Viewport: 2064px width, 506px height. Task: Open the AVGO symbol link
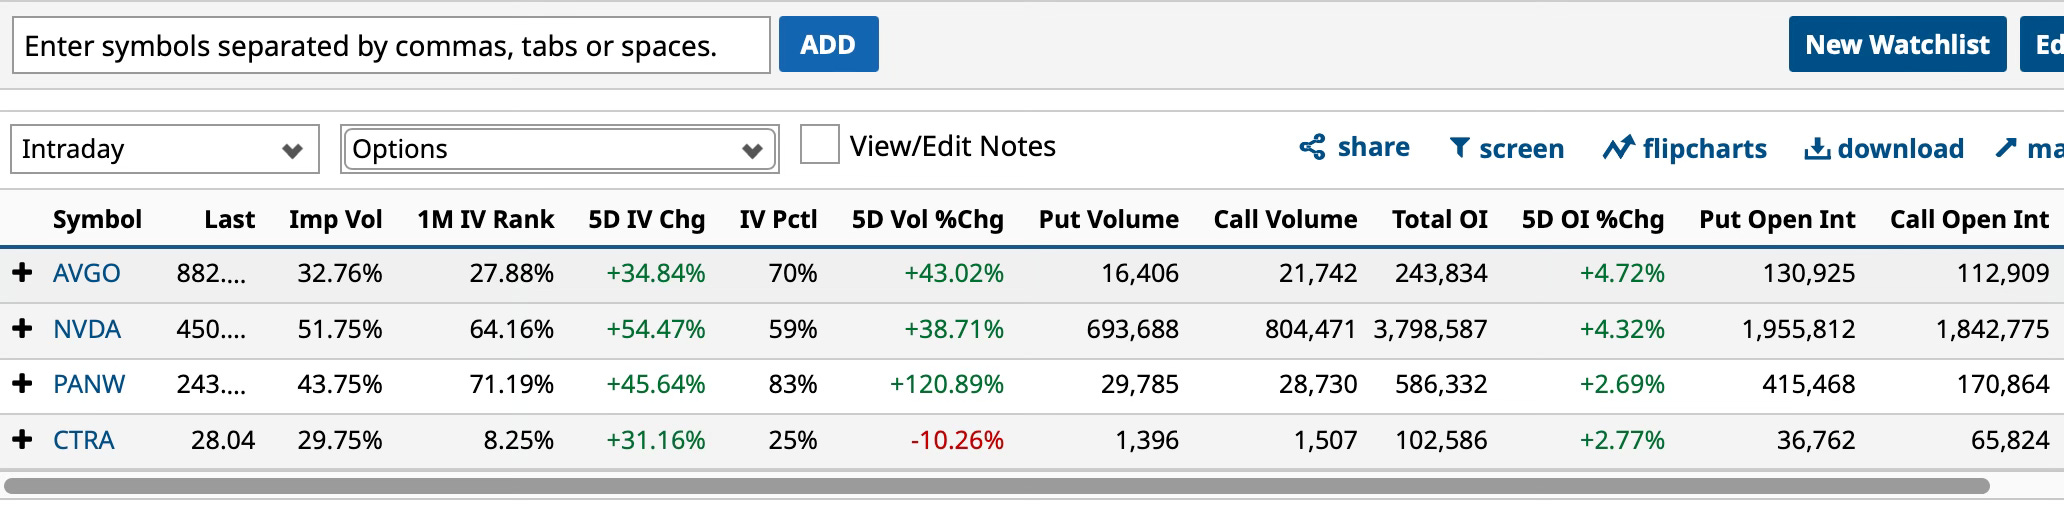(x=86, y=273)
